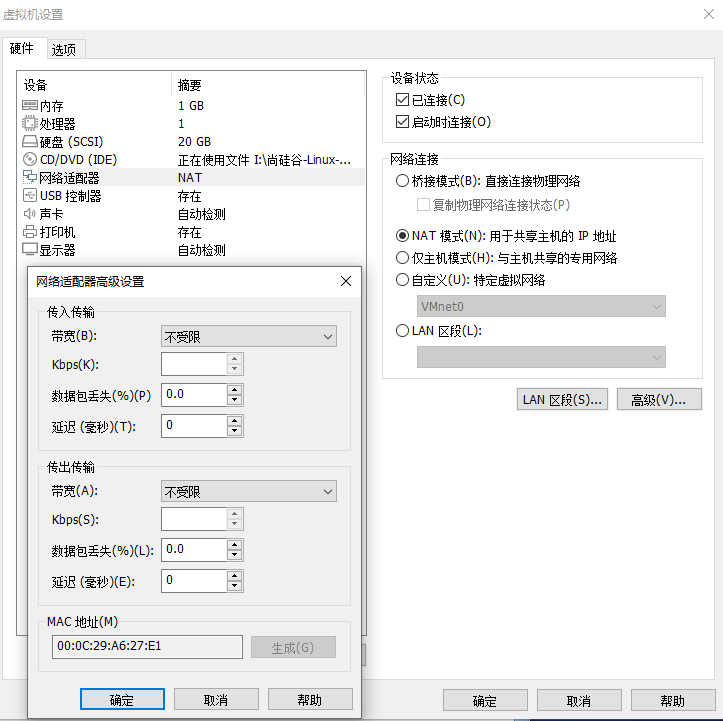Click the outgoing 数据包丢失(%)(L) value field
Image resolution: width=723 pixels, height=721 pixels.
point(194,550)
